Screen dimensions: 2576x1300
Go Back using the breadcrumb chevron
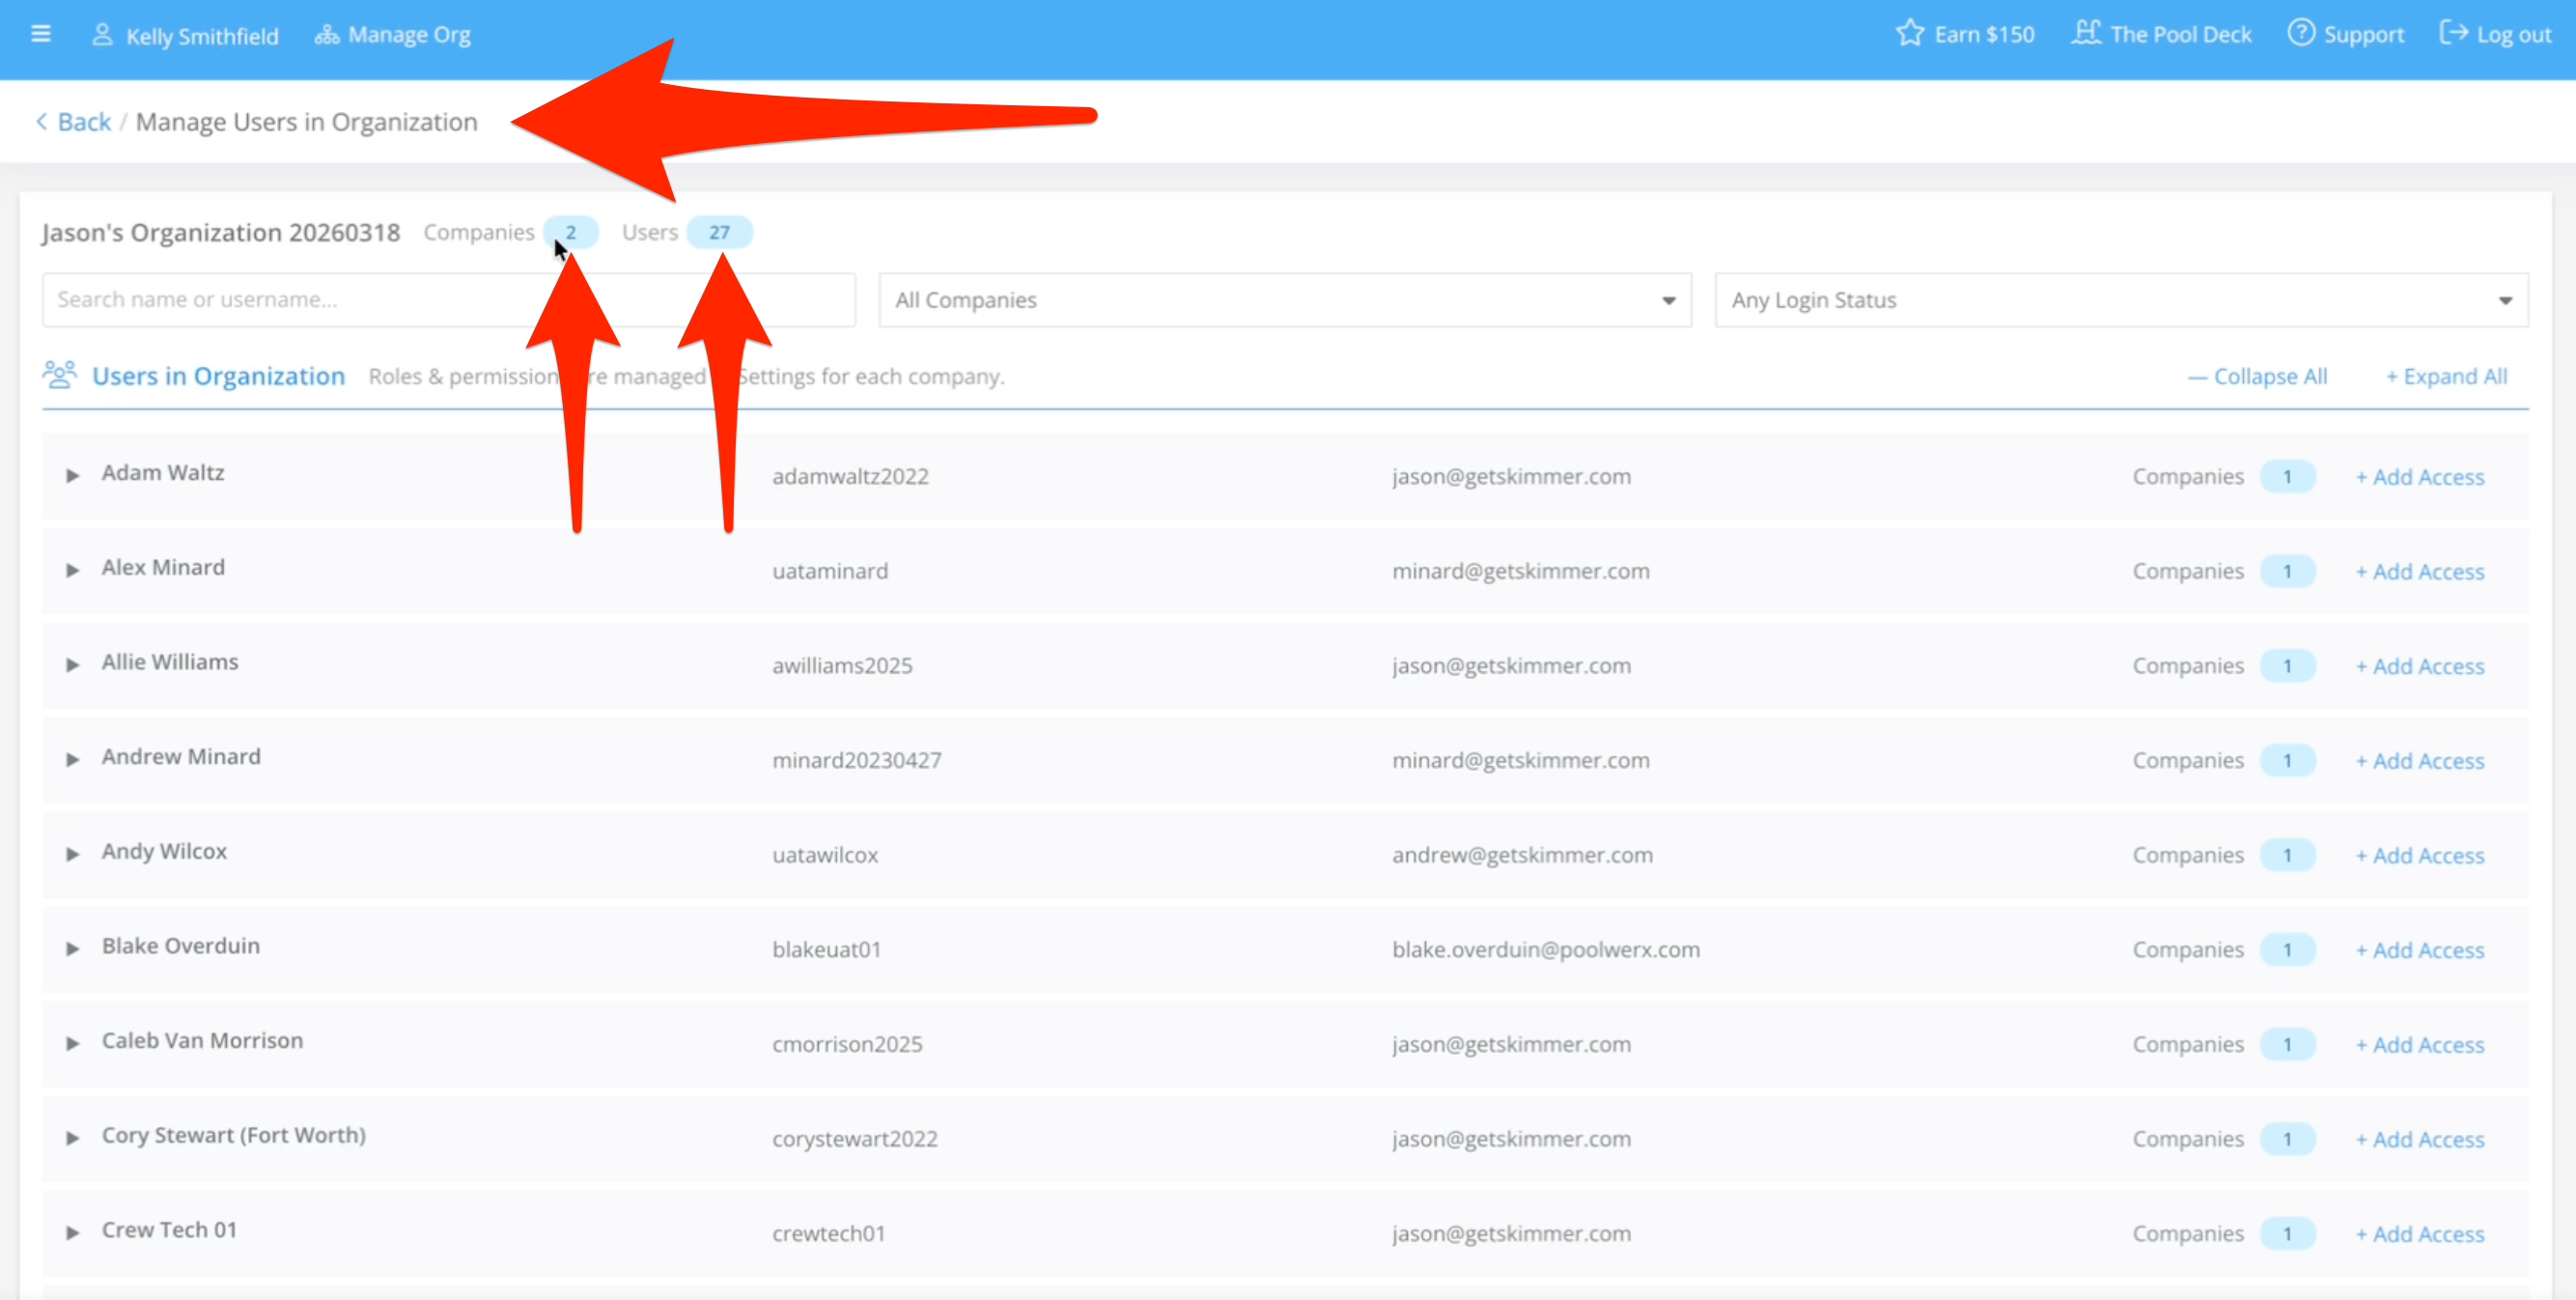tap(42, 122)
